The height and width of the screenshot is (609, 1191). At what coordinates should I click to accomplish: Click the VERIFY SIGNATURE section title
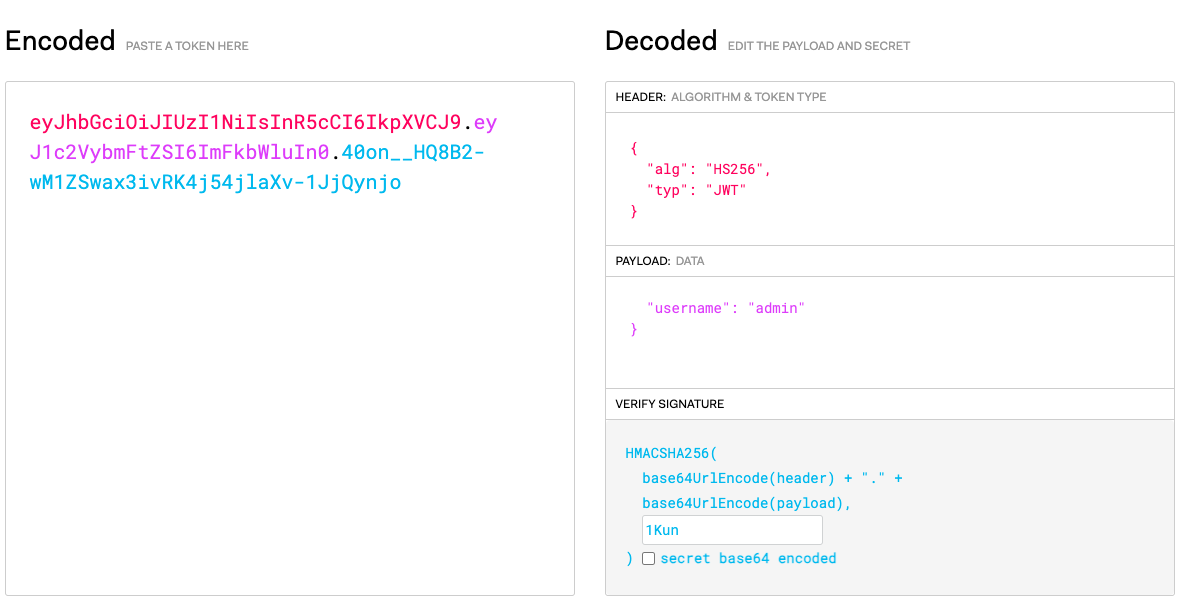[669, 404]
